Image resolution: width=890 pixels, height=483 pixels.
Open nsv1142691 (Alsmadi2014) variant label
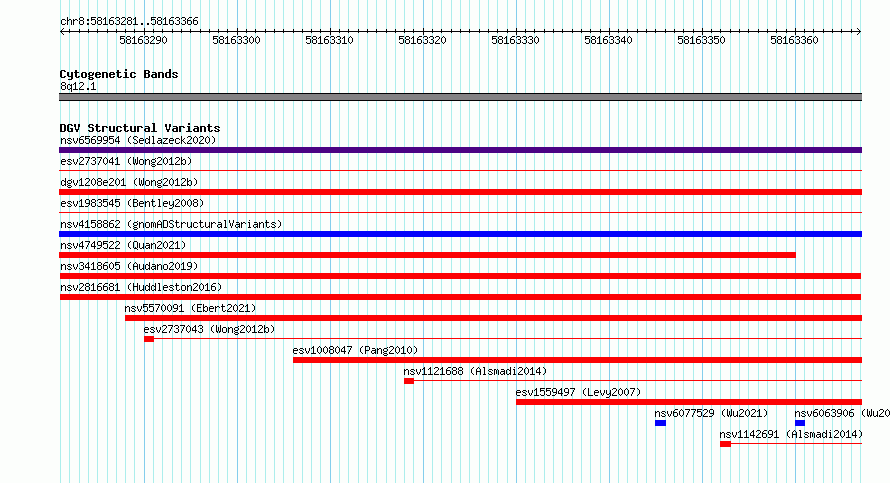point(791,434)
